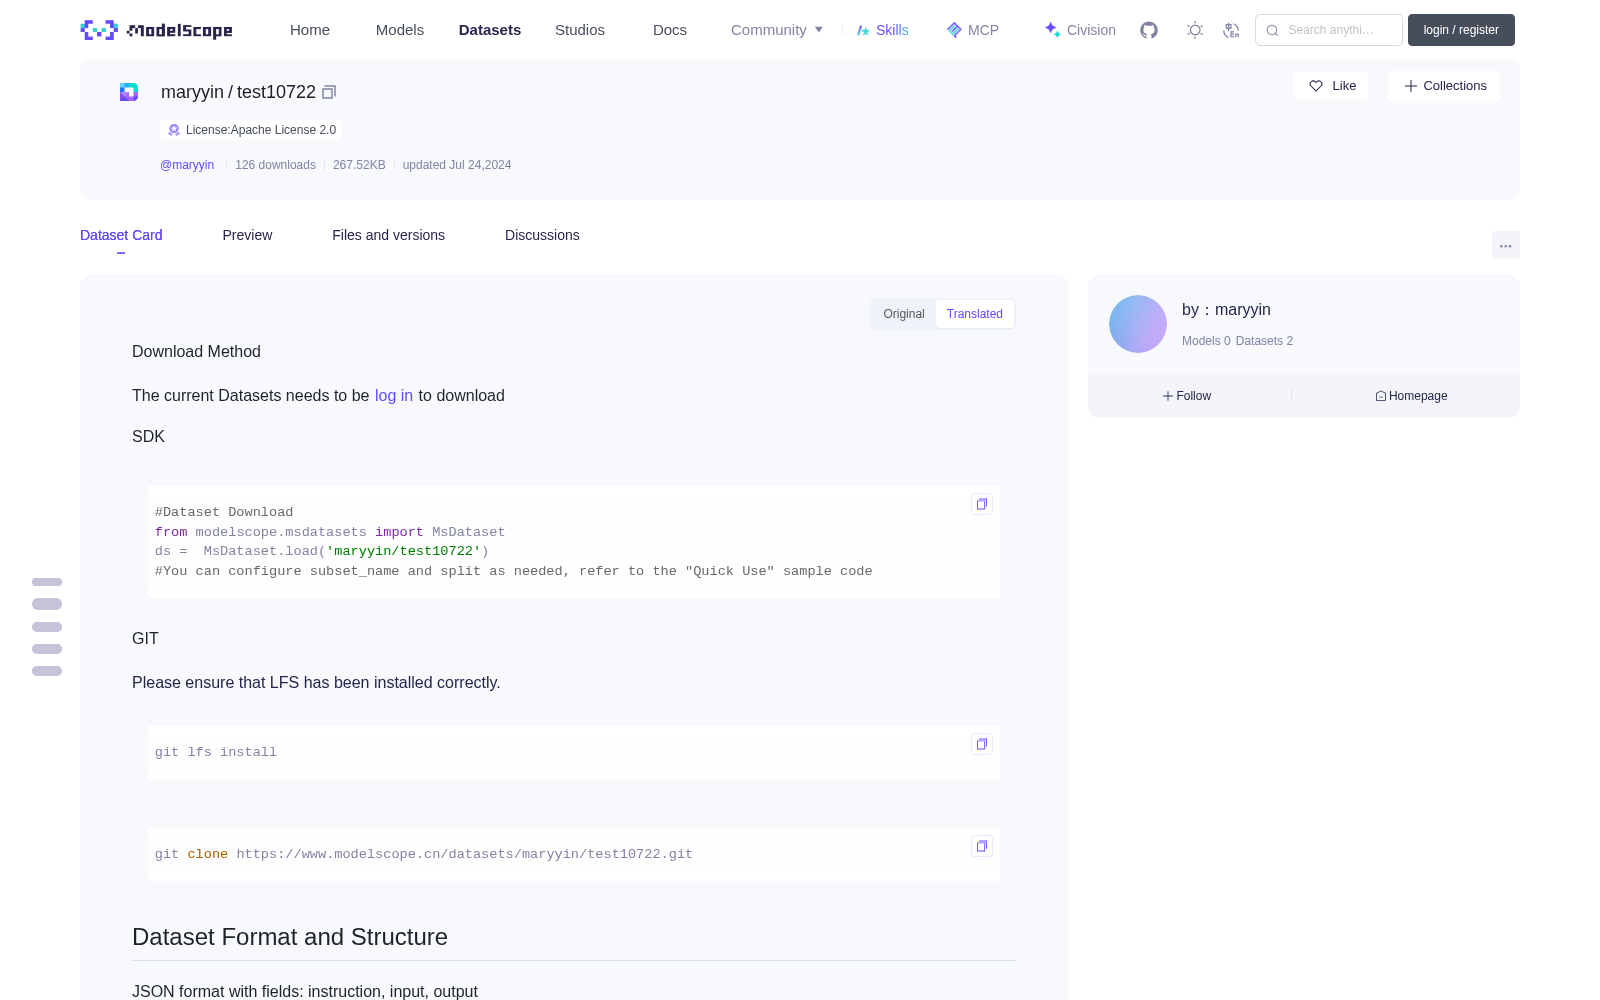Go to the Home page
This screenshot has width=1600, height=1000.
[x=310, y=30]
